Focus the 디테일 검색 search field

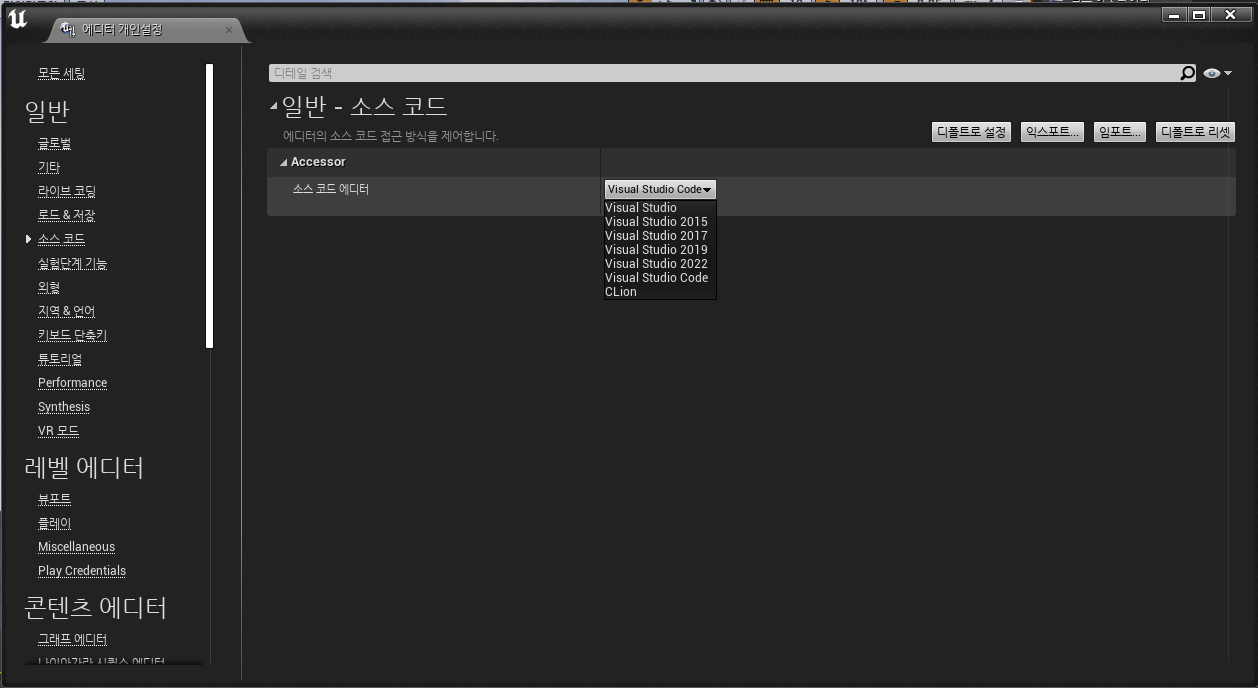724,73
